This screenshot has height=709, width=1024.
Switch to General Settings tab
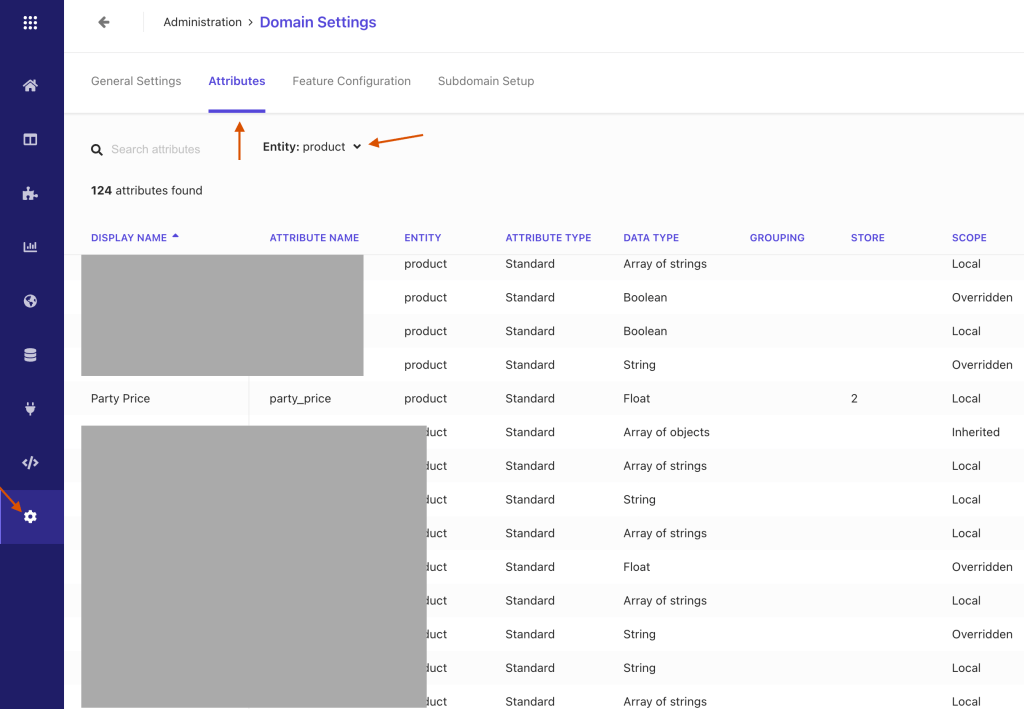tap(136, 81)
